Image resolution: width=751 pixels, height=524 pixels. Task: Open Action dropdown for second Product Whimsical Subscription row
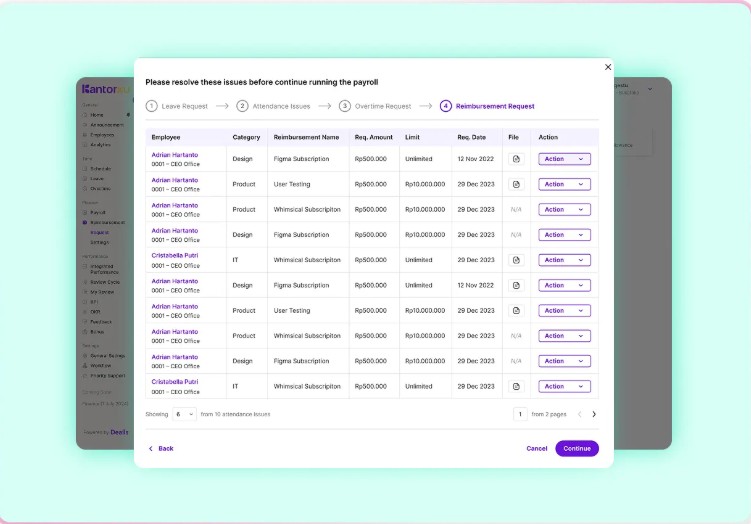[x=564, y=336]
